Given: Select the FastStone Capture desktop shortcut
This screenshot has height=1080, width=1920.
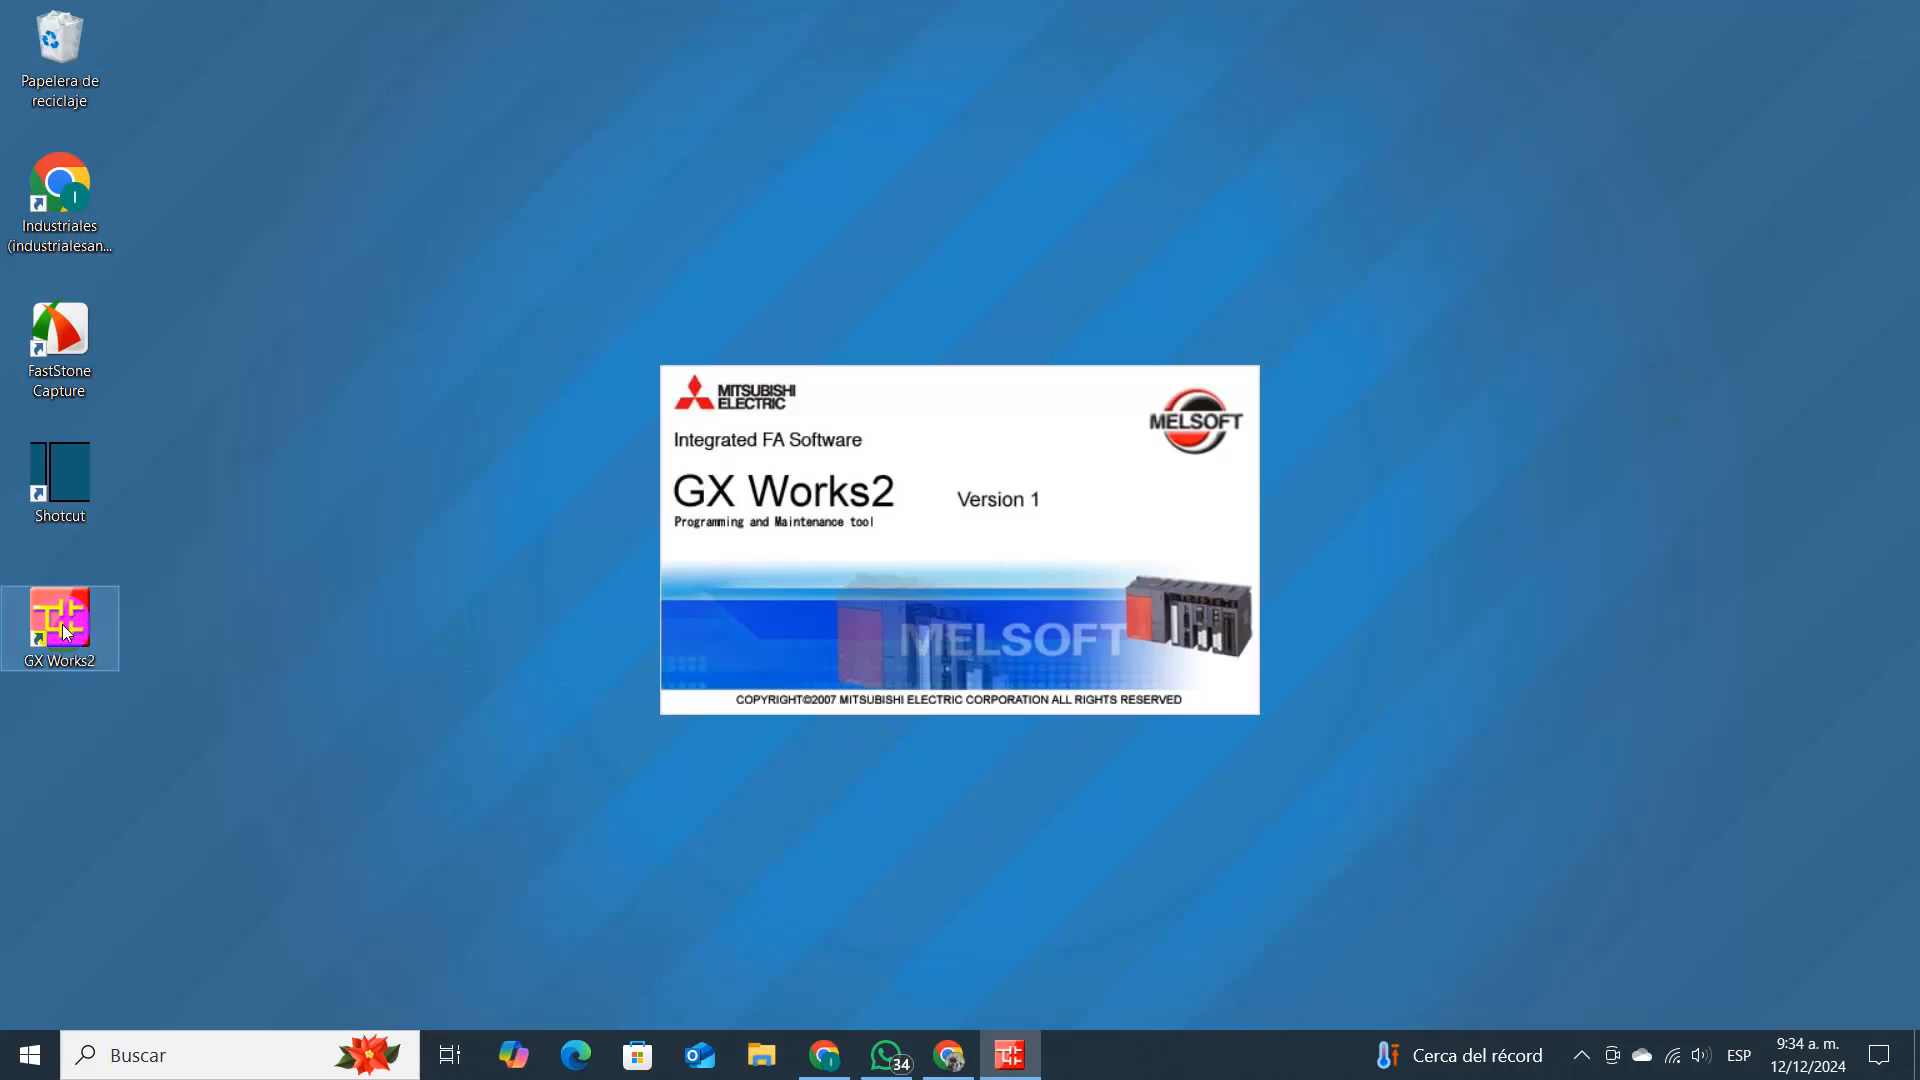Looking at the screenshot, I should point(59,350).
